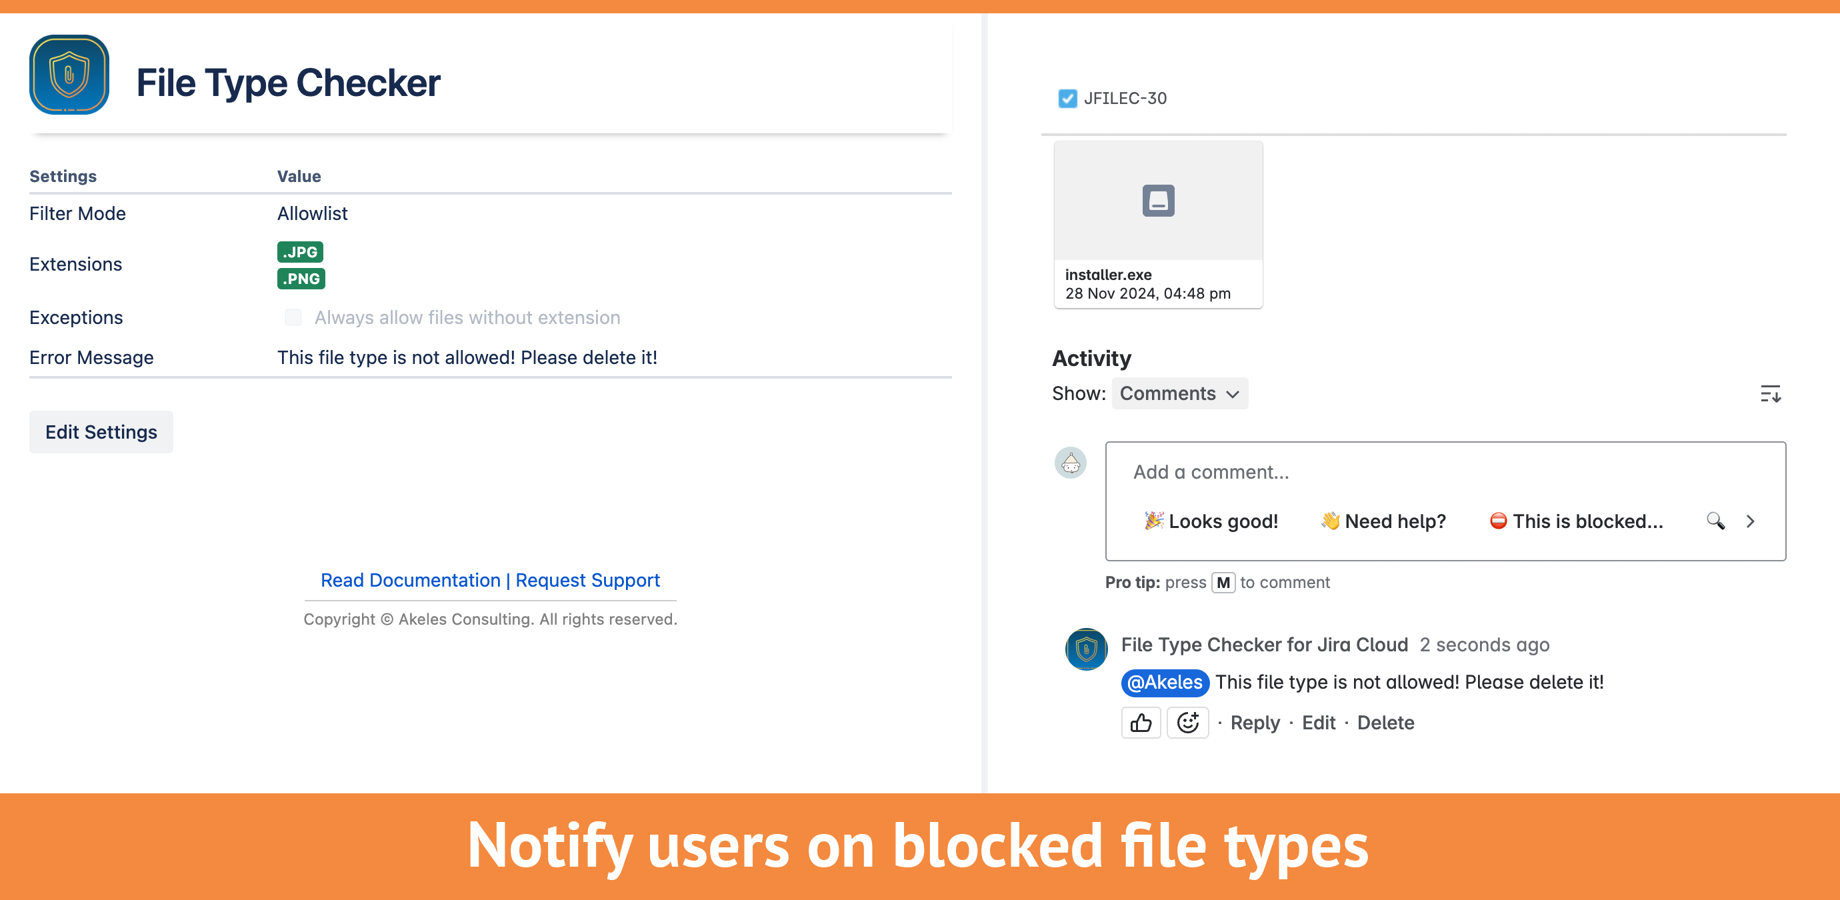Open the comment sort order icon
This screenshot has width=1840, height=900.
[x=1770, y=393]
